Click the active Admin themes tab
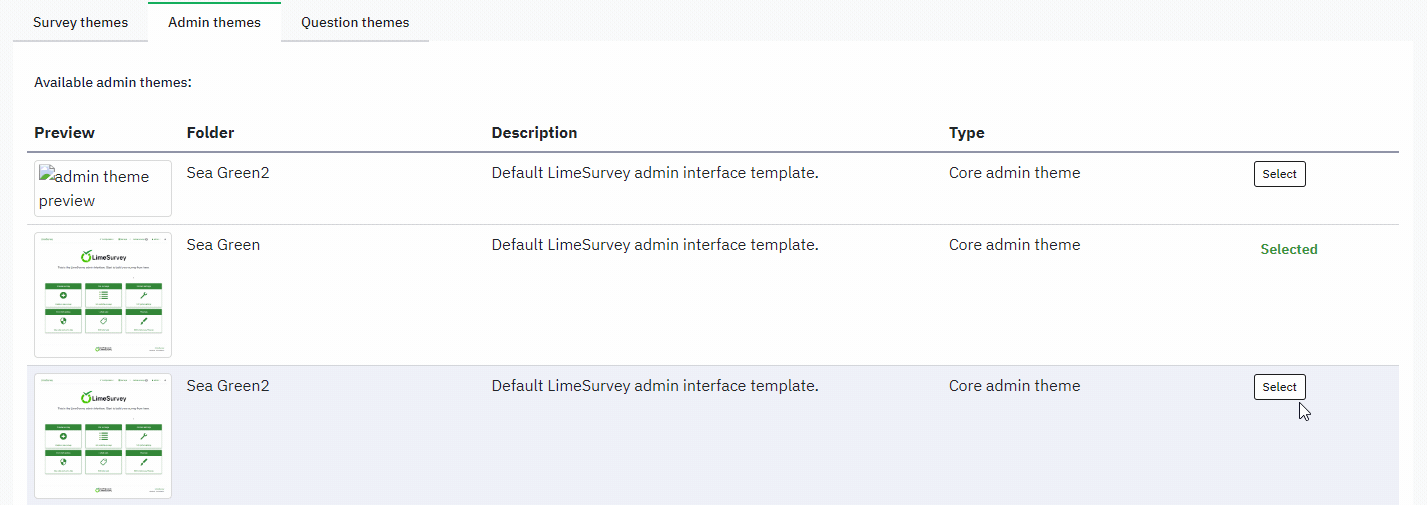 pyautogui.click(x=214, y=22)
